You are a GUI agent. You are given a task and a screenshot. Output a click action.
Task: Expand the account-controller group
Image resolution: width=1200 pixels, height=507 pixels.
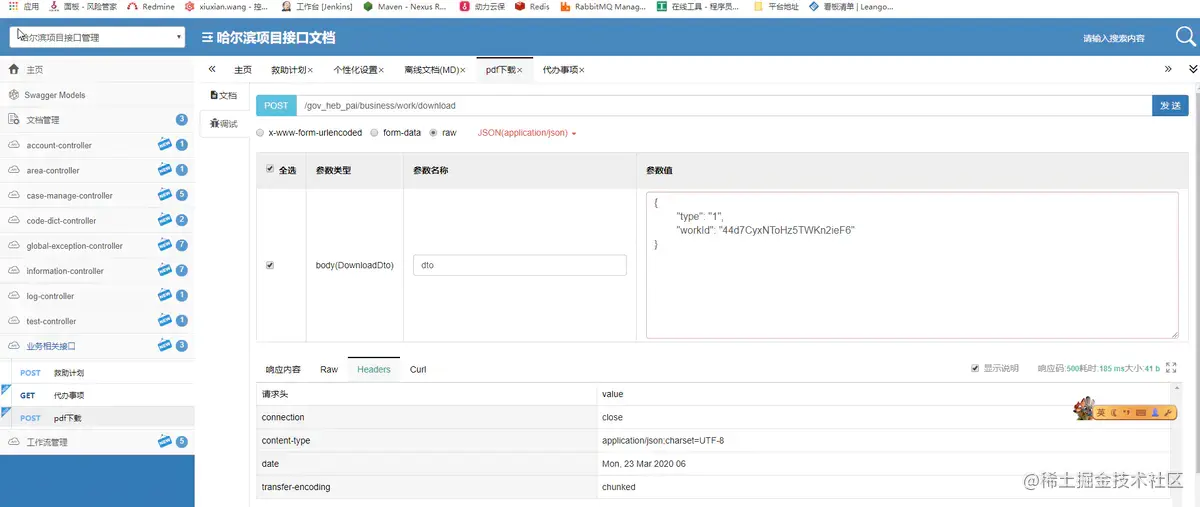[97, 145]
